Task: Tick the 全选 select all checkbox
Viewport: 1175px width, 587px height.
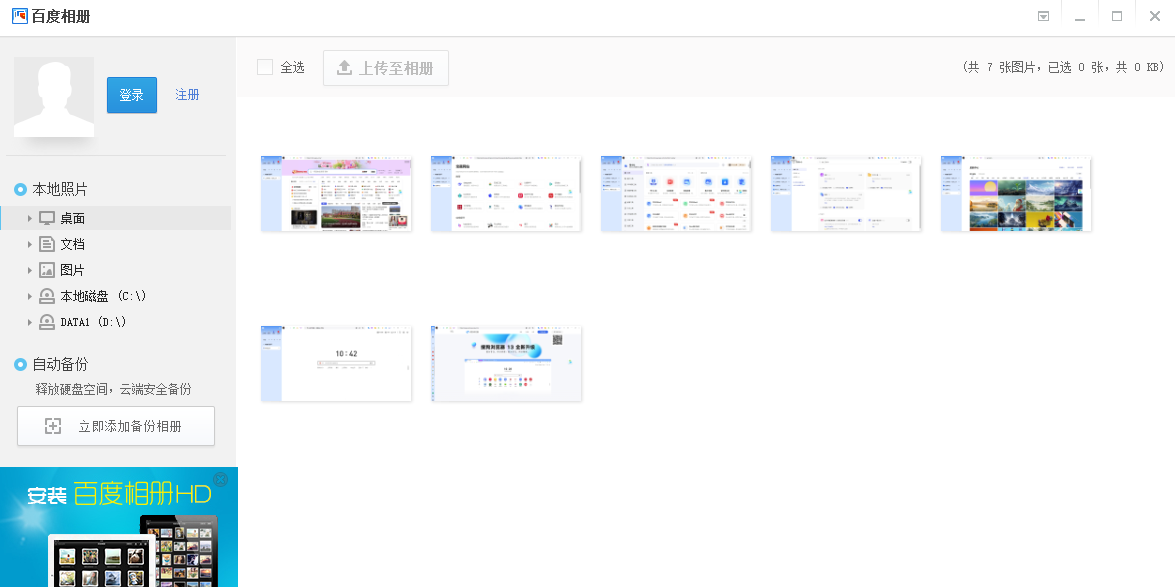Action: point(265,67)
